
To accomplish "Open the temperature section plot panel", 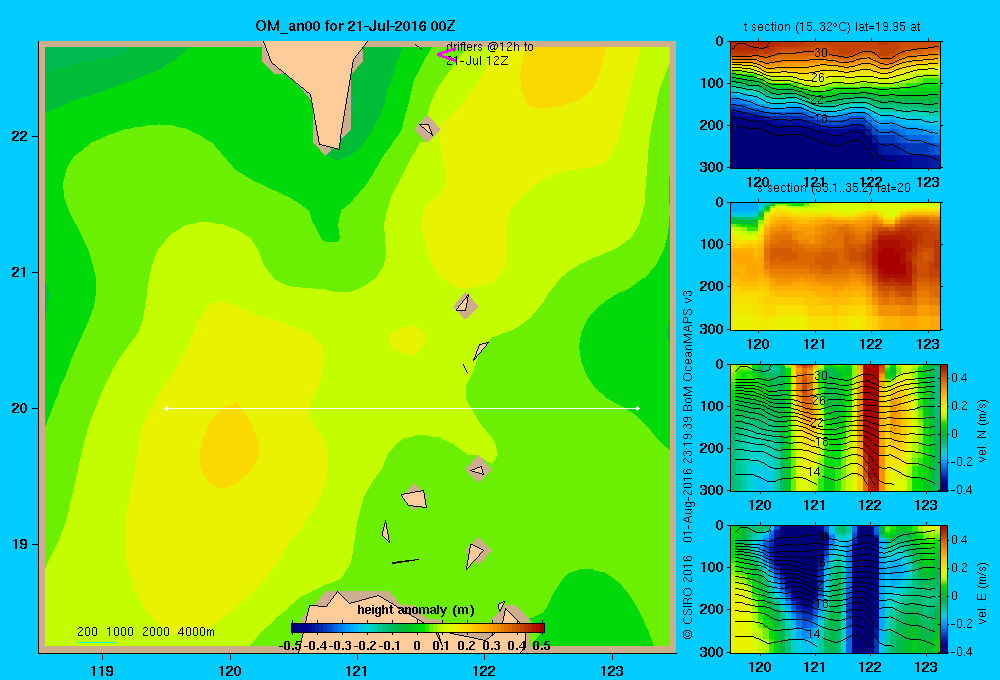I will point(835,105).
